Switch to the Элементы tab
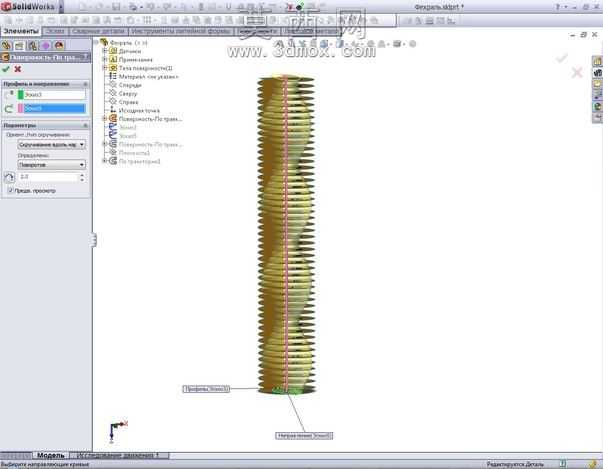 click(x=21, y=31)
